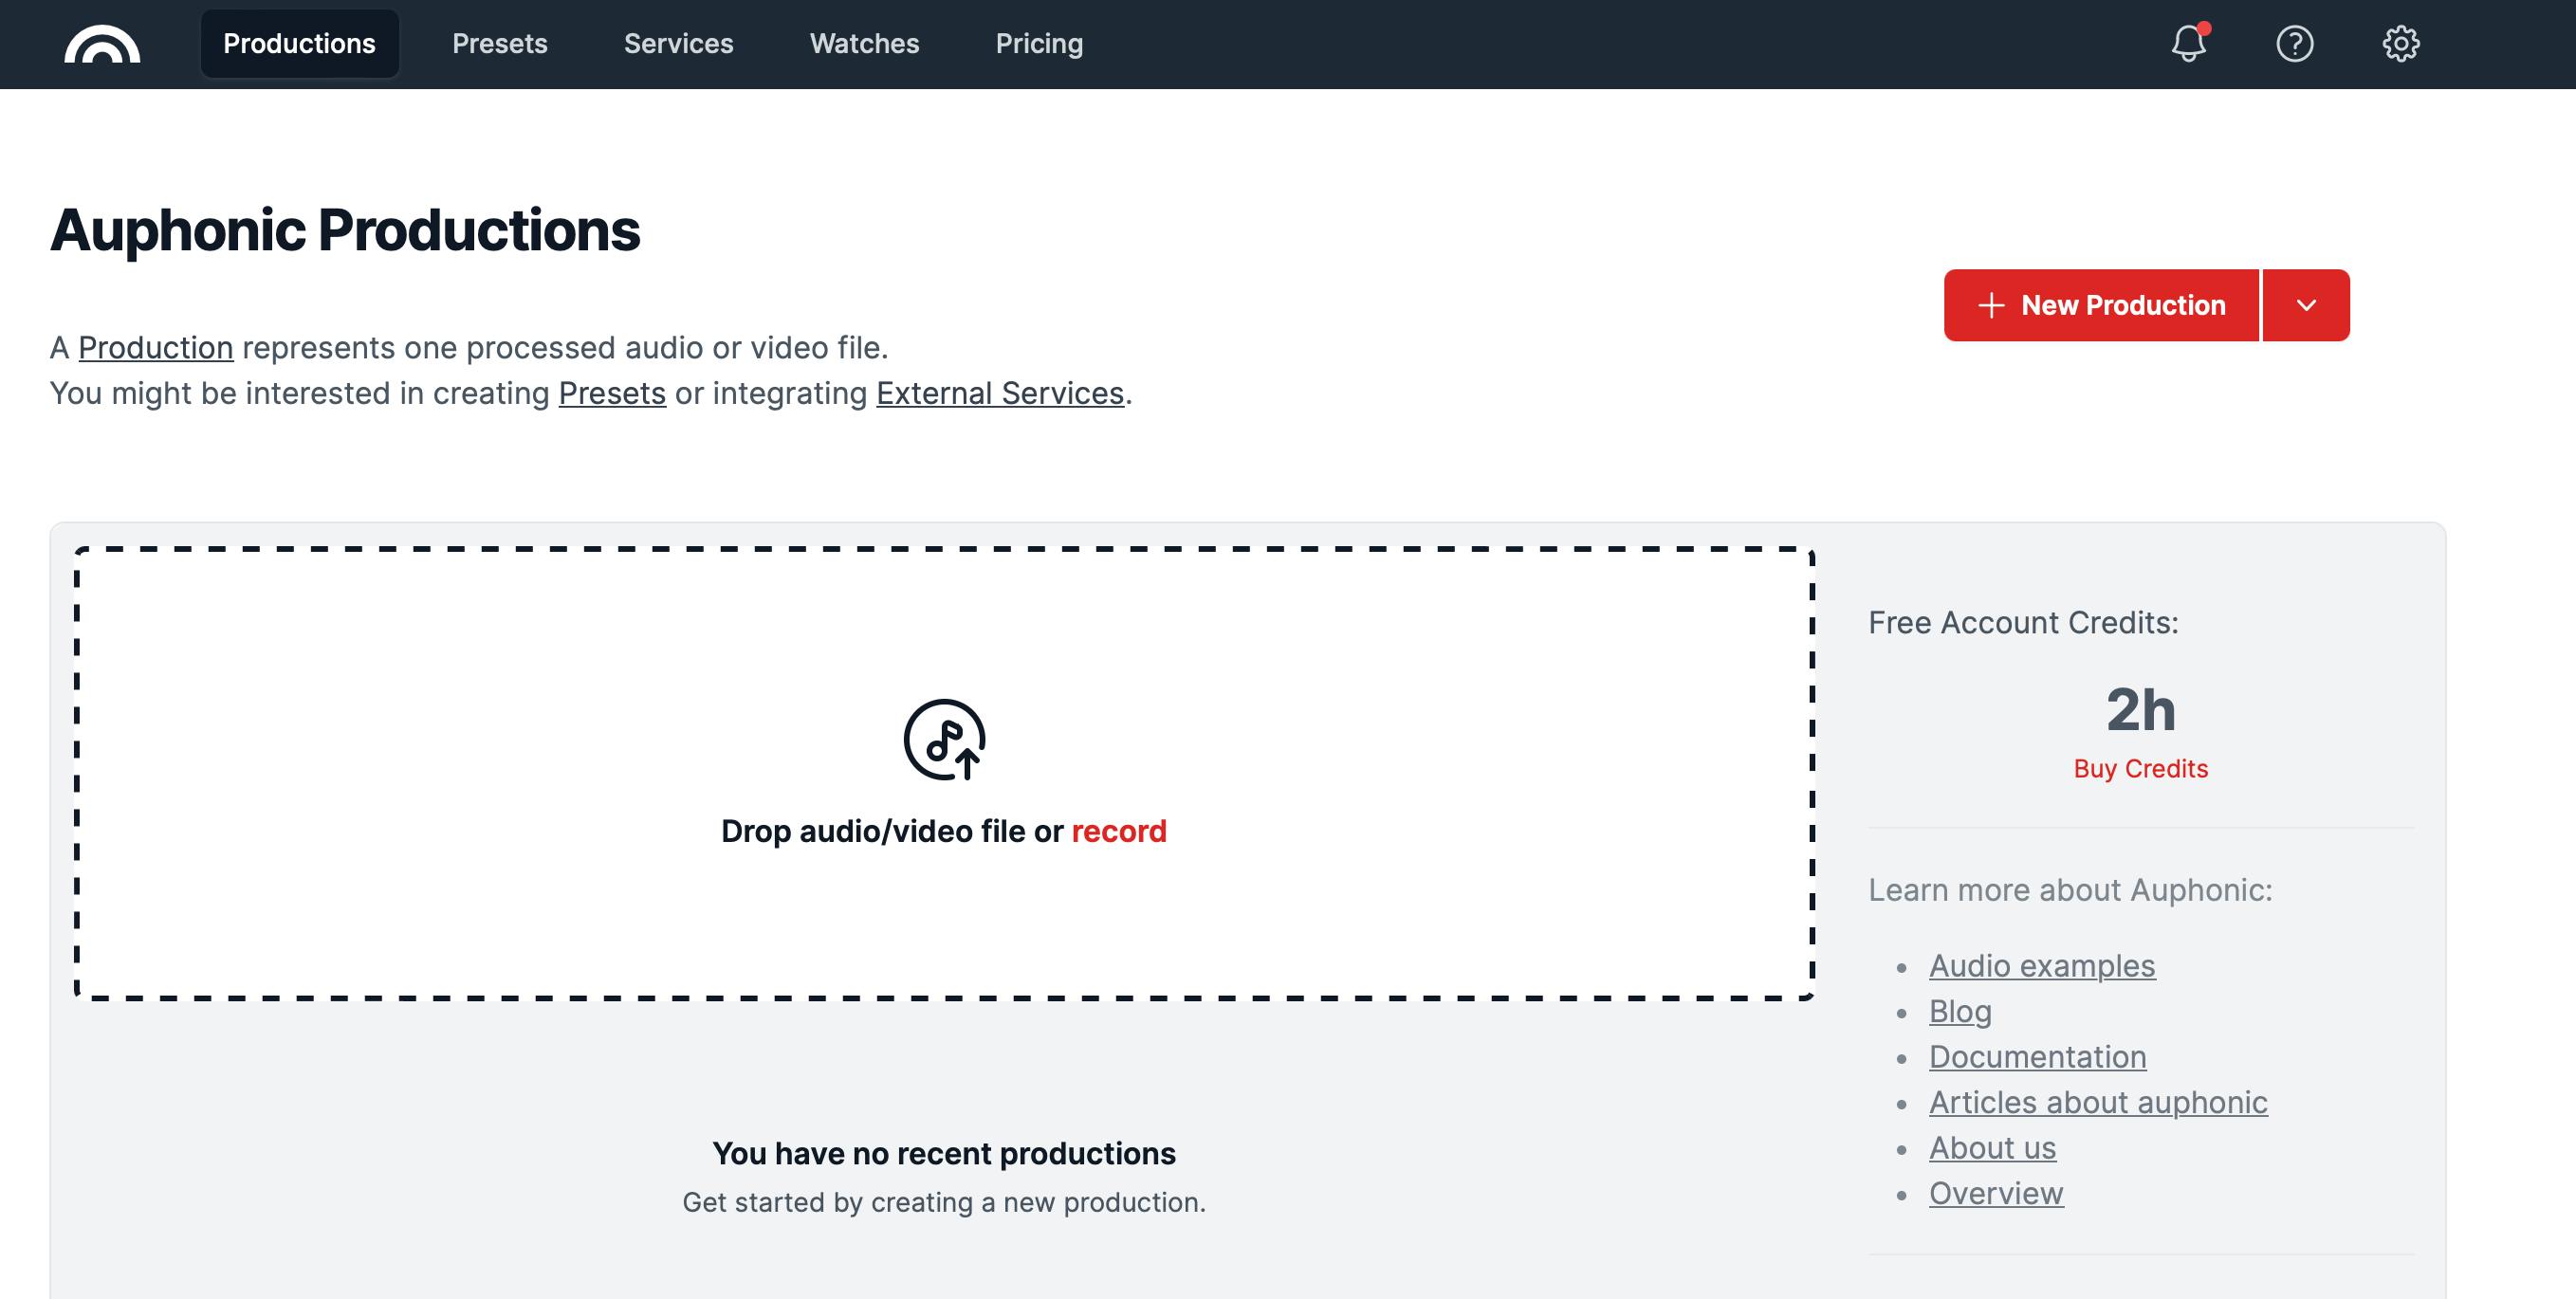Viewport: 2576px width, 1299px height.
Task: Open the Services menu item
Action: [x=678, y=44]
